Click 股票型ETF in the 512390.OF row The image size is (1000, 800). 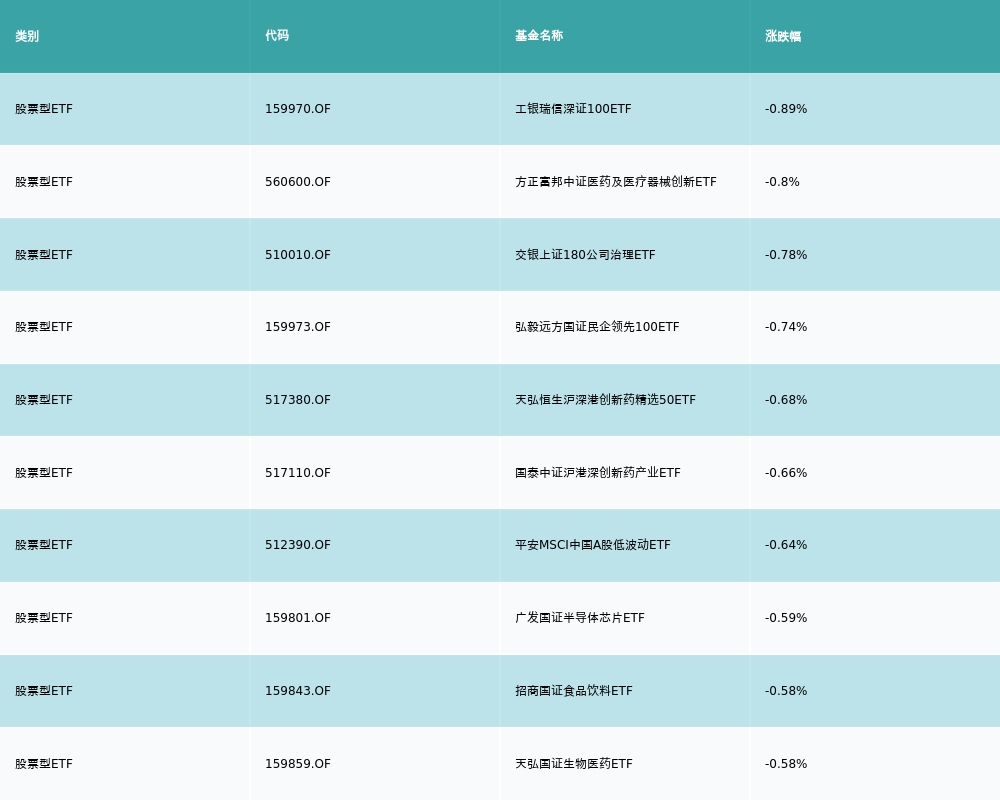pos(44,545)
